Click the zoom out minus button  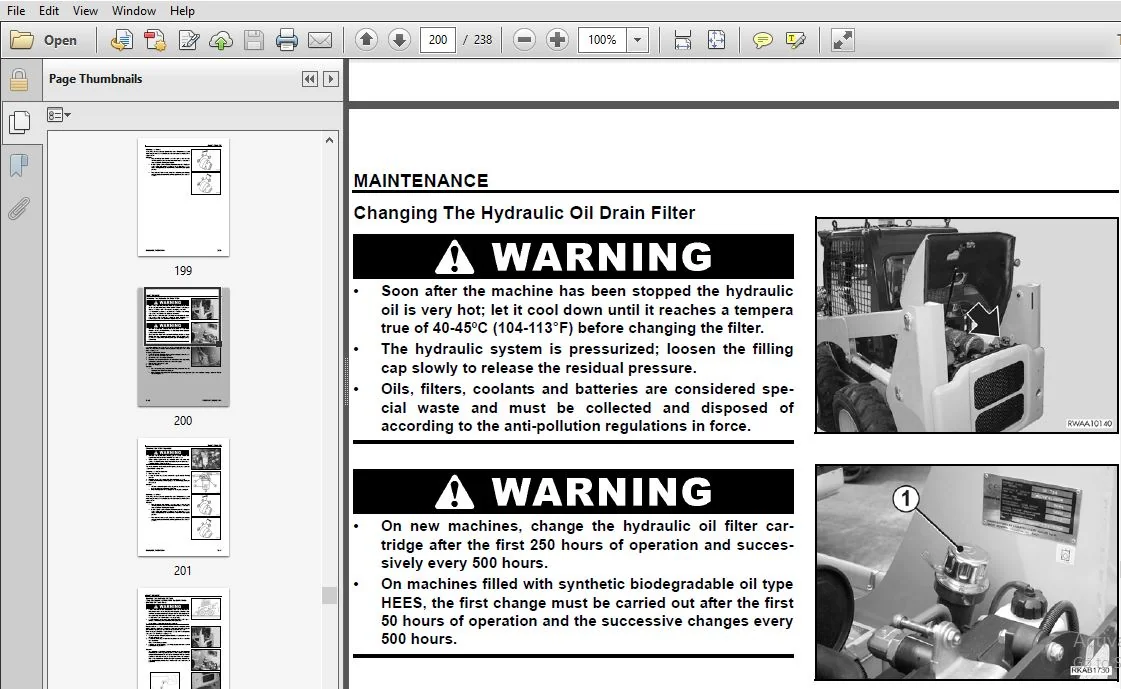coord(524,40)
